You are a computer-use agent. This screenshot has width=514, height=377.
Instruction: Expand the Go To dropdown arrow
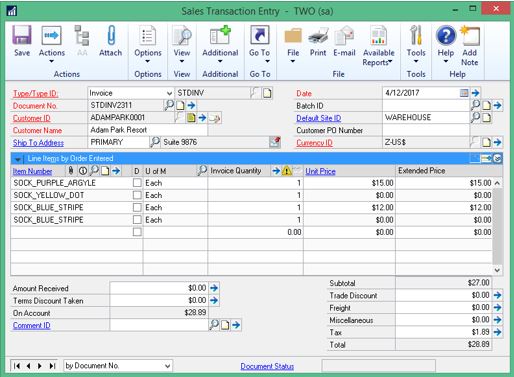coord(267,61)
